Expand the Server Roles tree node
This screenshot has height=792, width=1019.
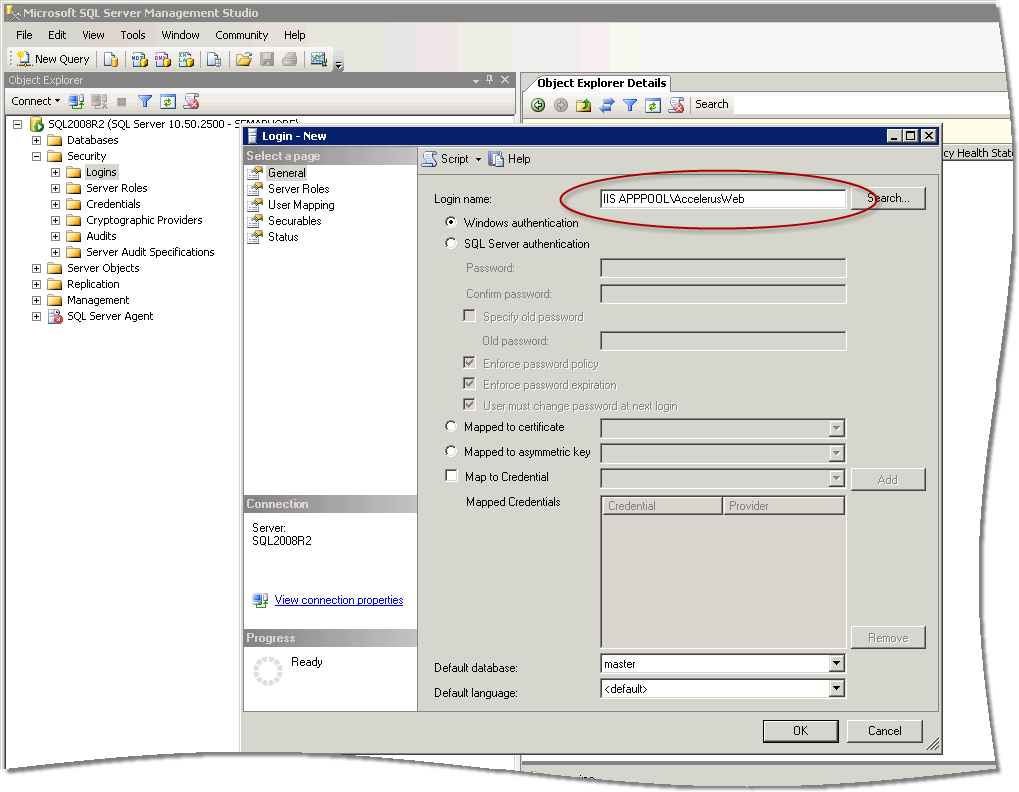coord(55,188)
